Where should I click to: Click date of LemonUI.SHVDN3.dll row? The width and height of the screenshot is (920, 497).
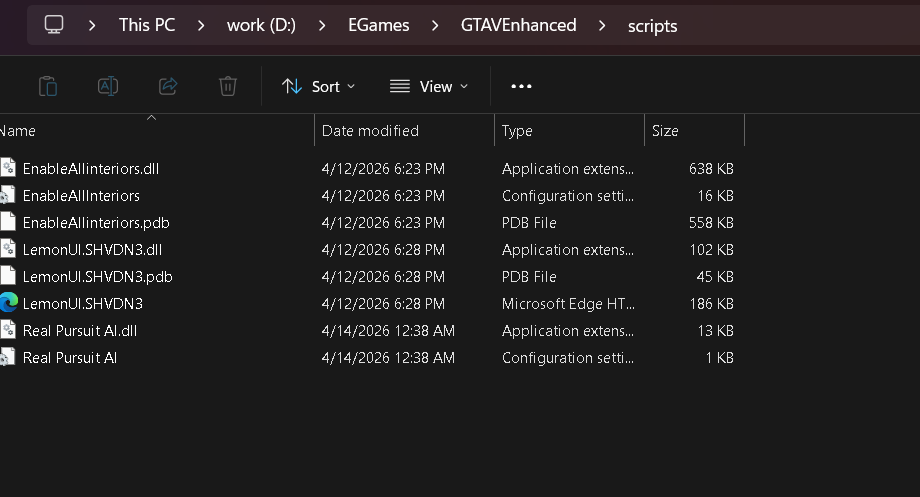point(383,249)
